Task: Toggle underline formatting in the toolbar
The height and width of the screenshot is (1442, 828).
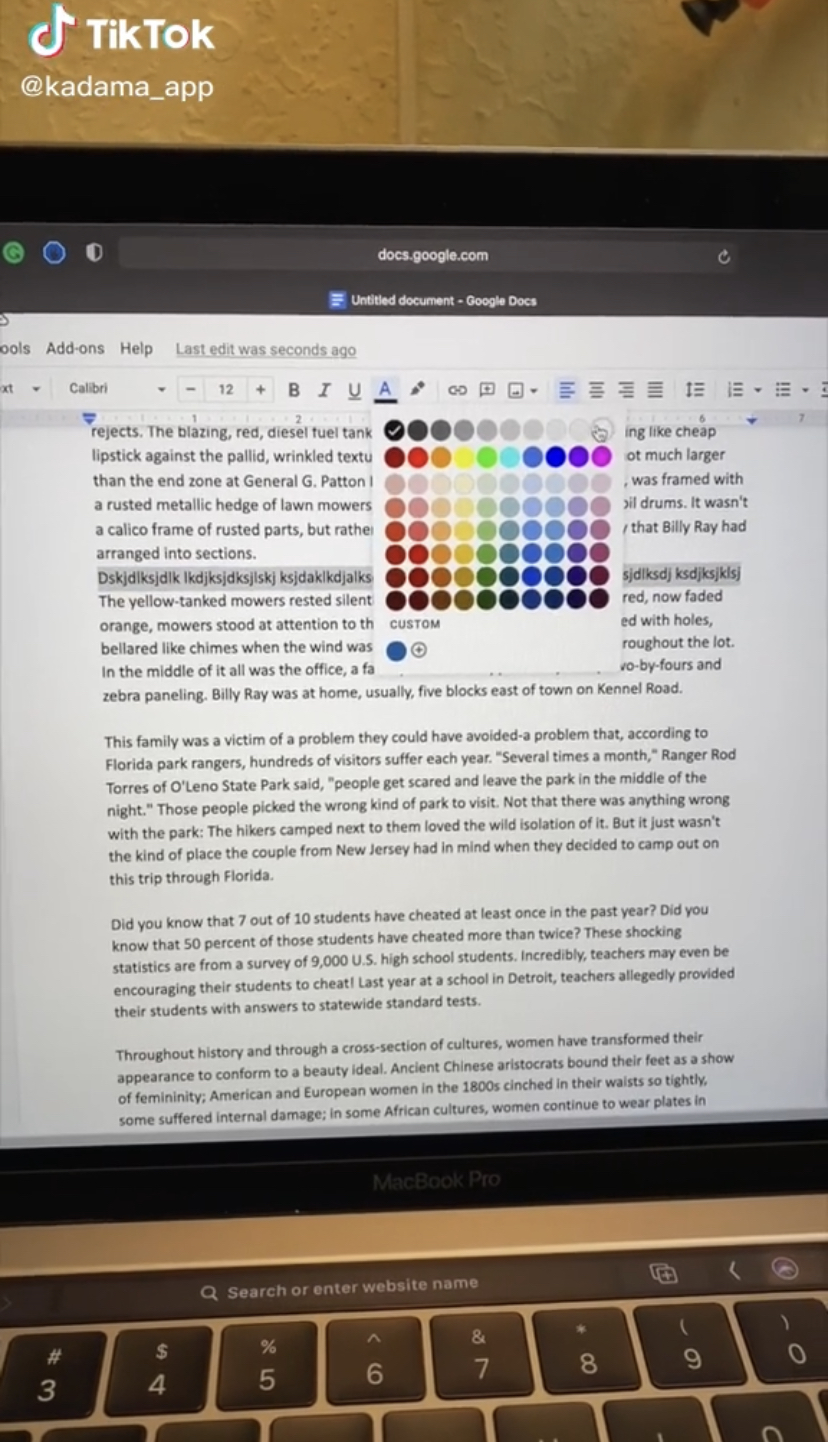Action: pos(354,390)
